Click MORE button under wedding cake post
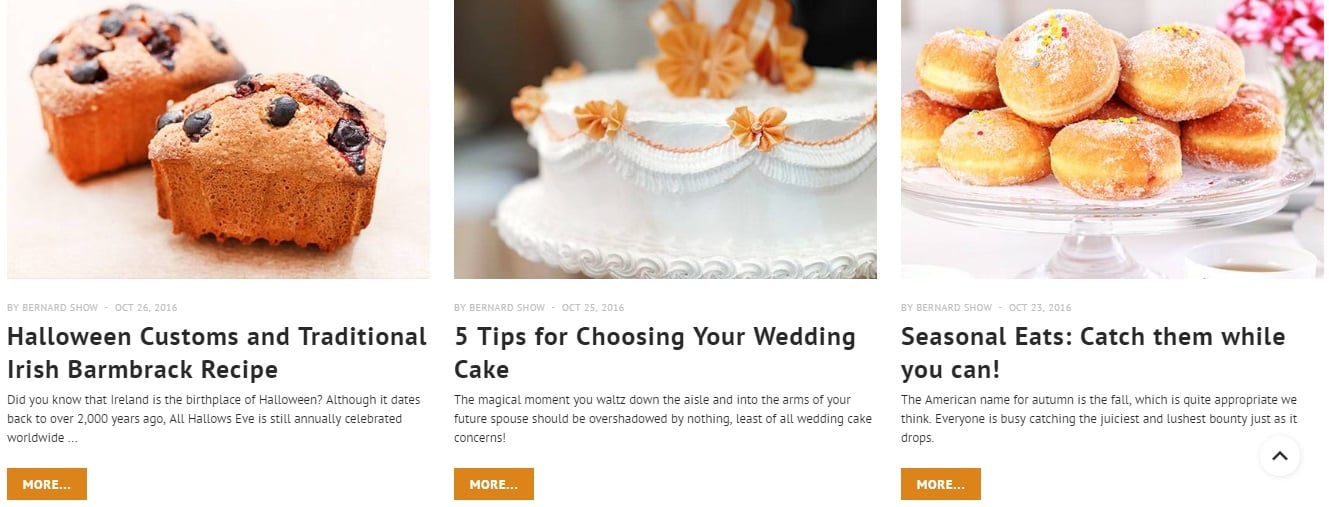This screenshot has width=1329, height=507. click(494, 484)
